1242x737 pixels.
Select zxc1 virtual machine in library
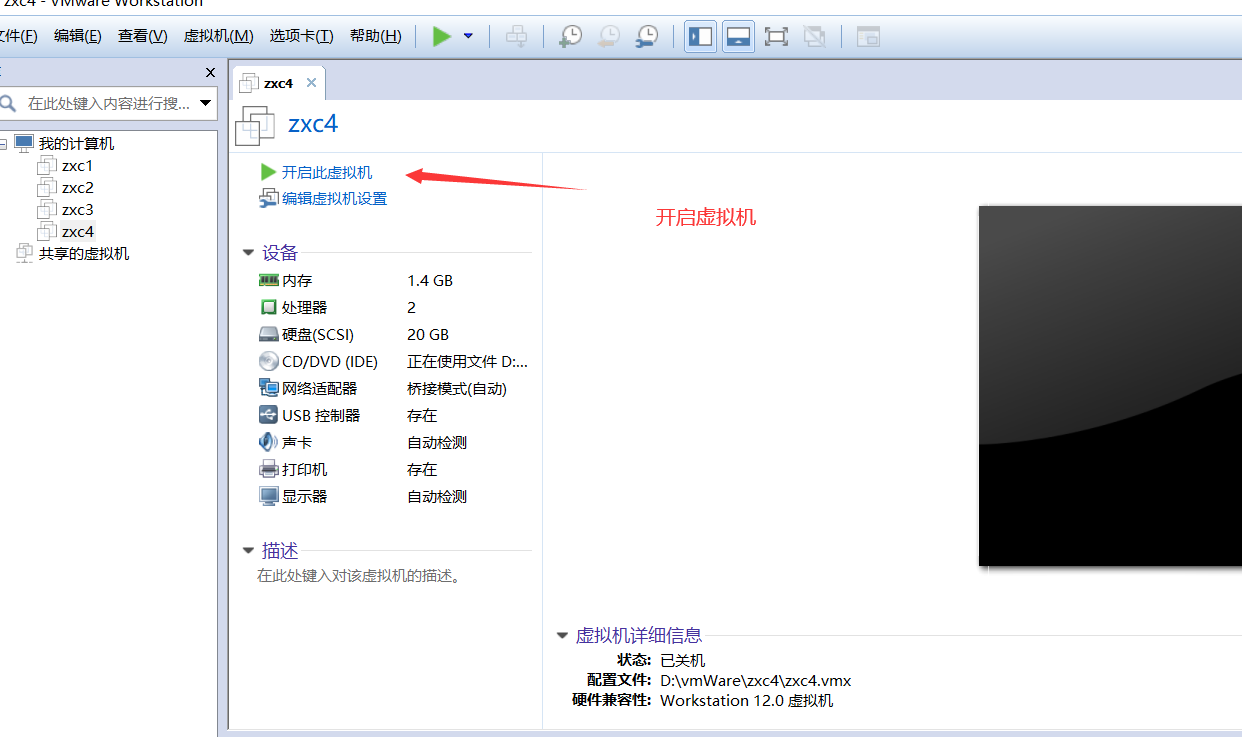(x=77, y=166)
